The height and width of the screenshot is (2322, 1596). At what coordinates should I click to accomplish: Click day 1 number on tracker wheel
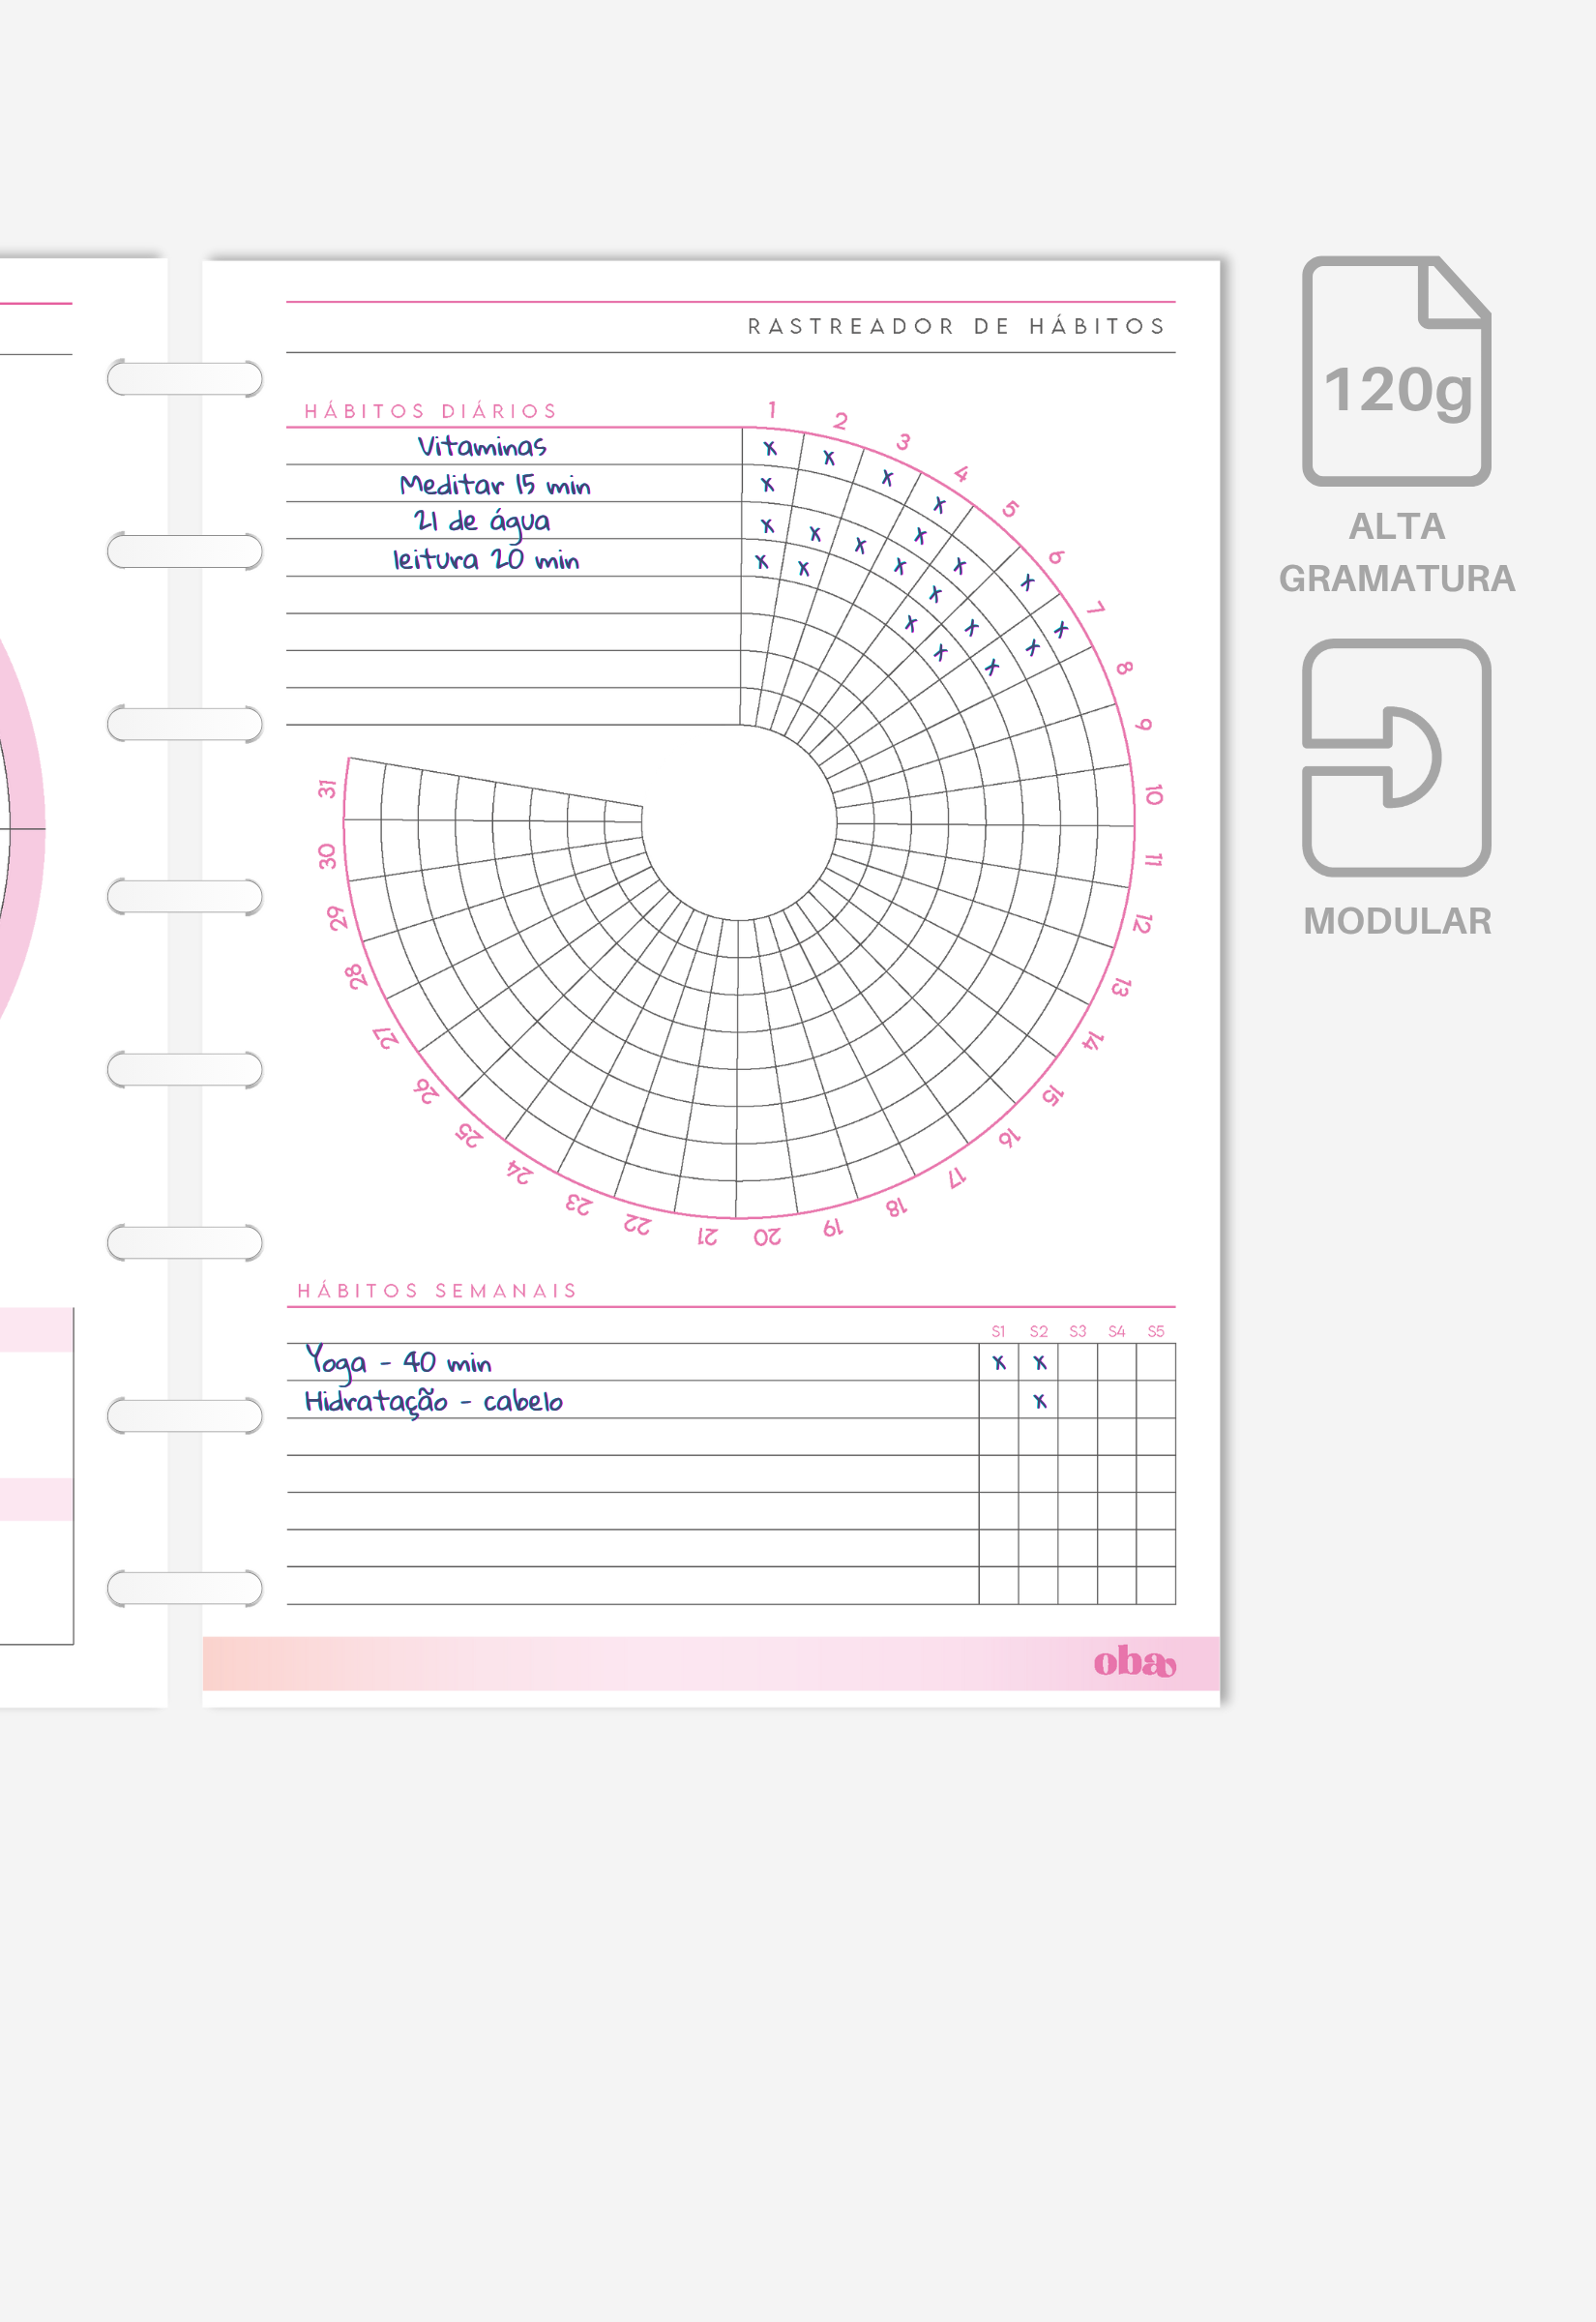(772, 409)
